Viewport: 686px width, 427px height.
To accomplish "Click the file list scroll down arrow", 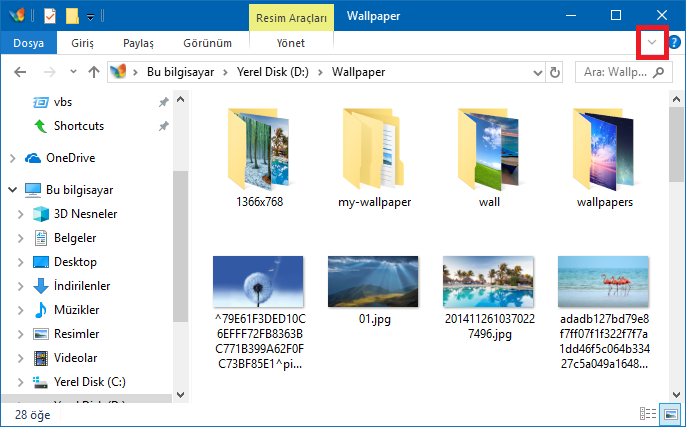I will tap(676, 395).
